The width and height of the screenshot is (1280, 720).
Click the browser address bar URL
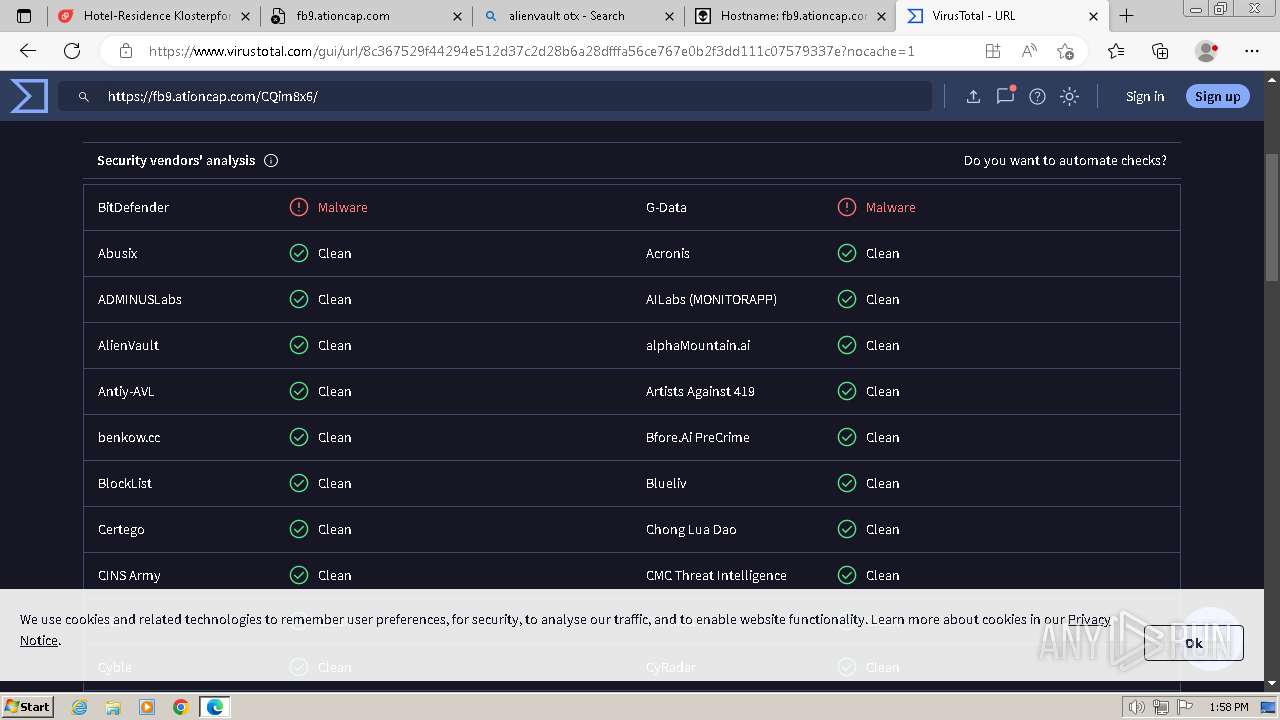pos(530,51)
